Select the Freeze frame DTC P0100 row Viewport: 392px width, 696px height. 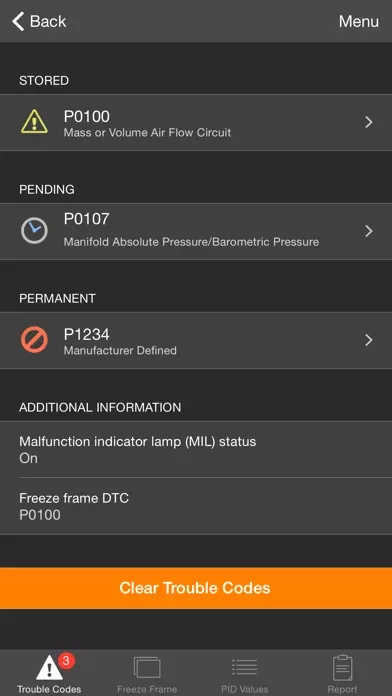click(x=196, y=506)
